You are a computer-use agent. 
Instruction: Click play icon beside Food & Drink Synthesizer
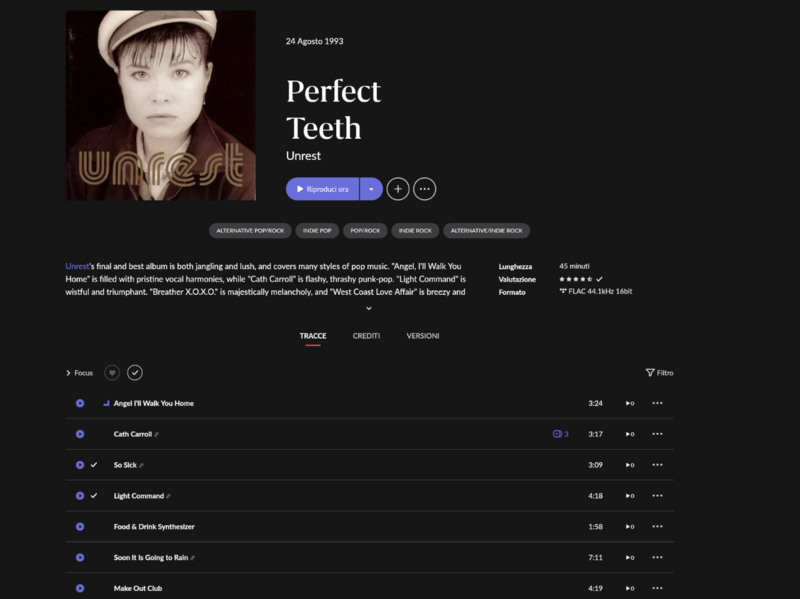click(x=80, y=526)
